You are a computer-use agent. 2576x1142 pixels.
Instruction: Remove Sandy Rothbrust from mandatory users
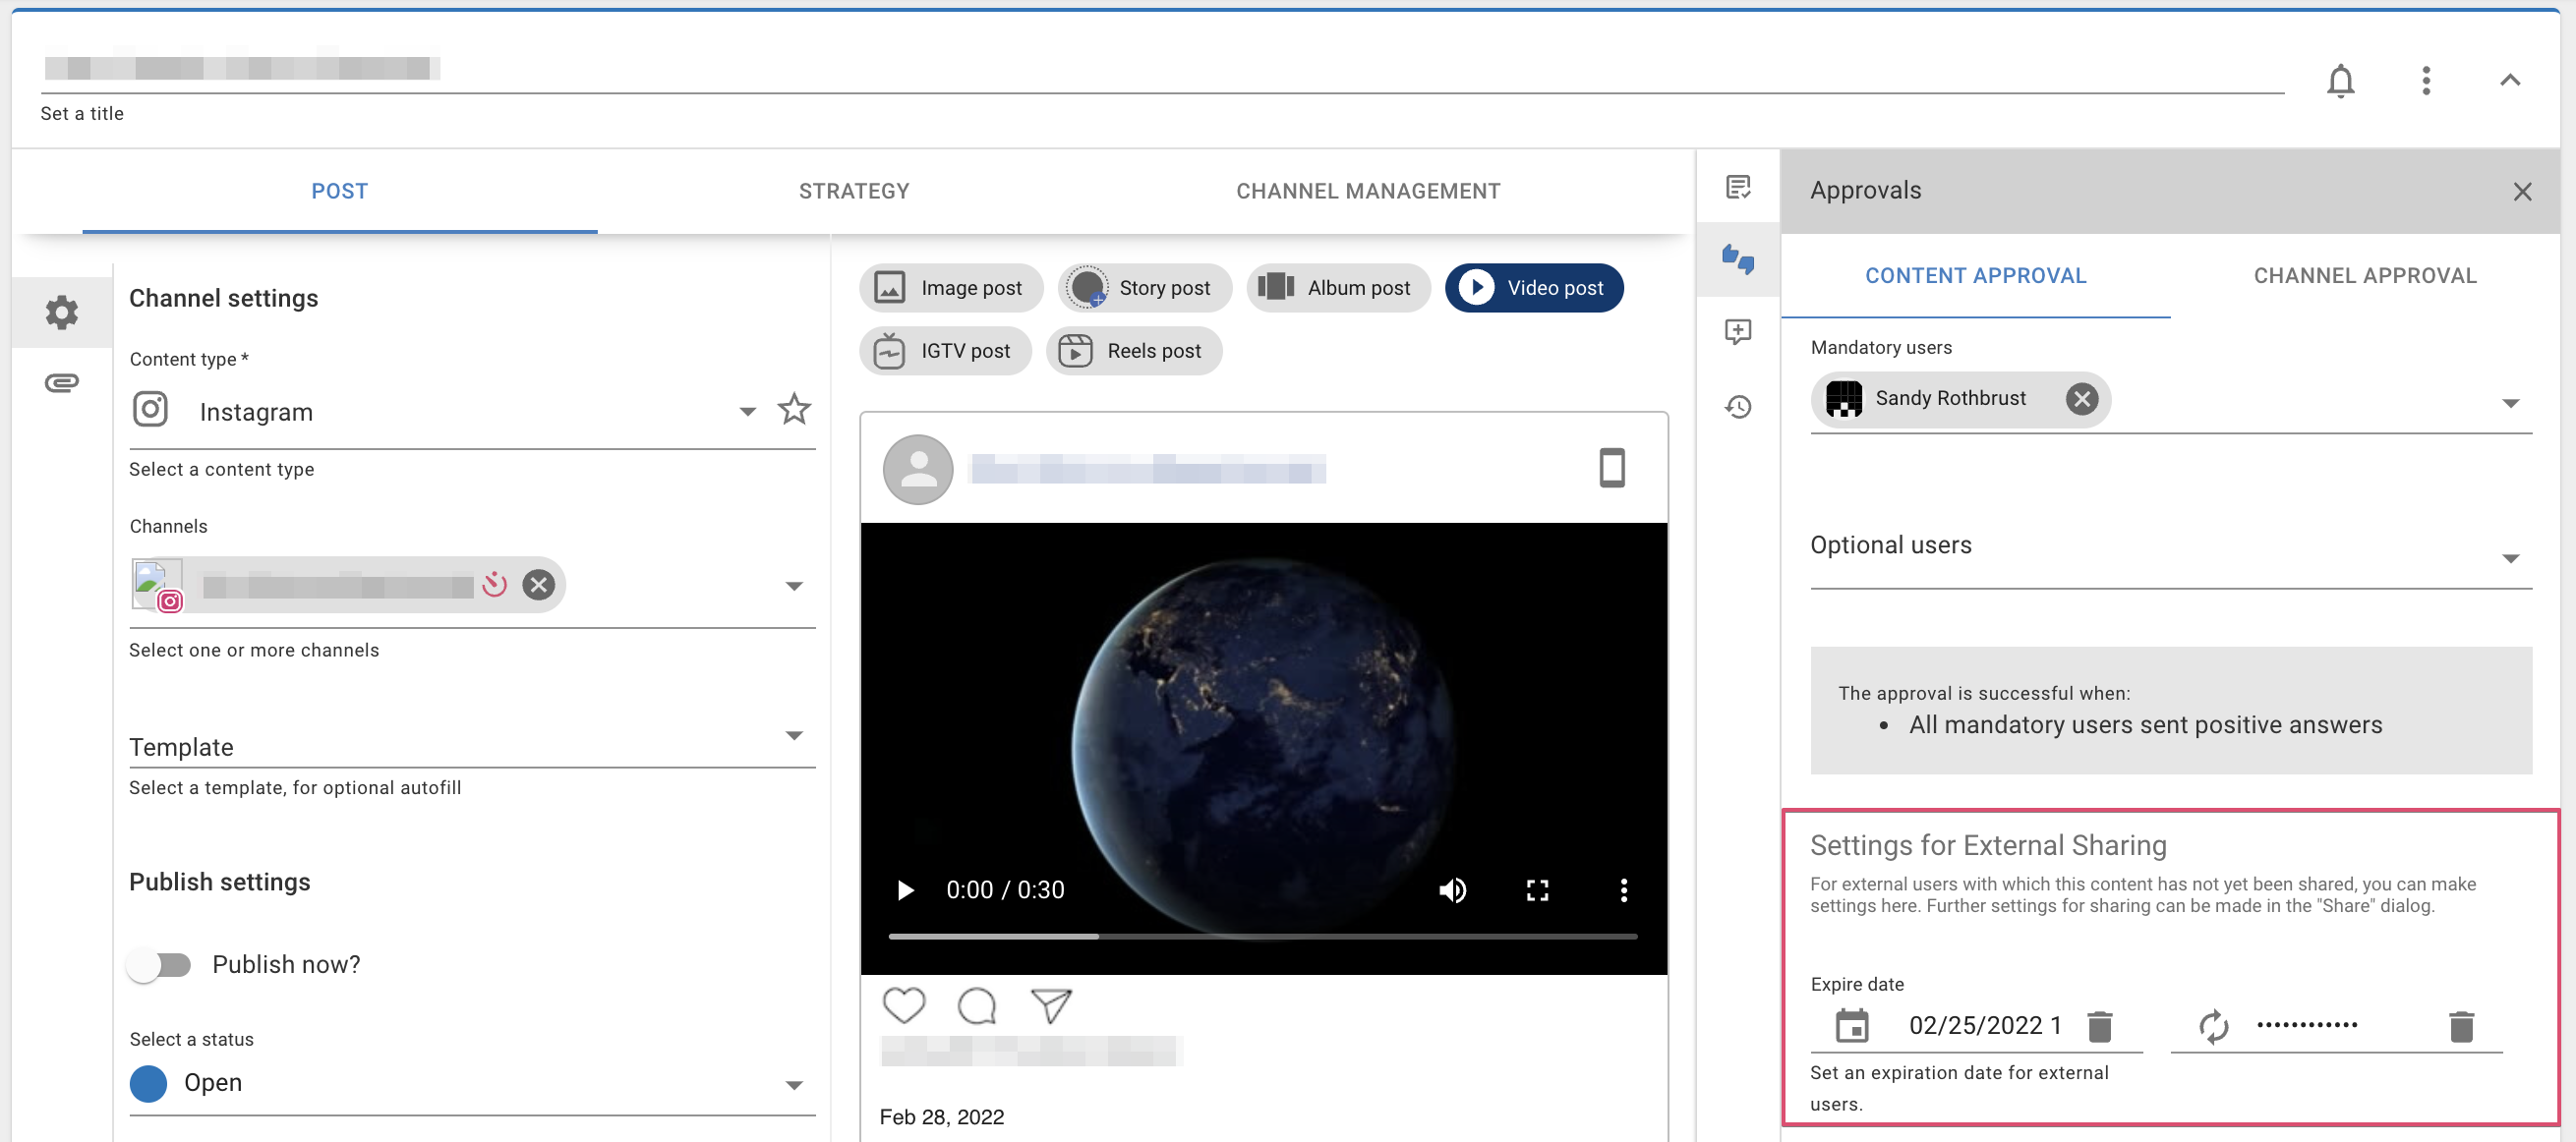point(2082,399)
